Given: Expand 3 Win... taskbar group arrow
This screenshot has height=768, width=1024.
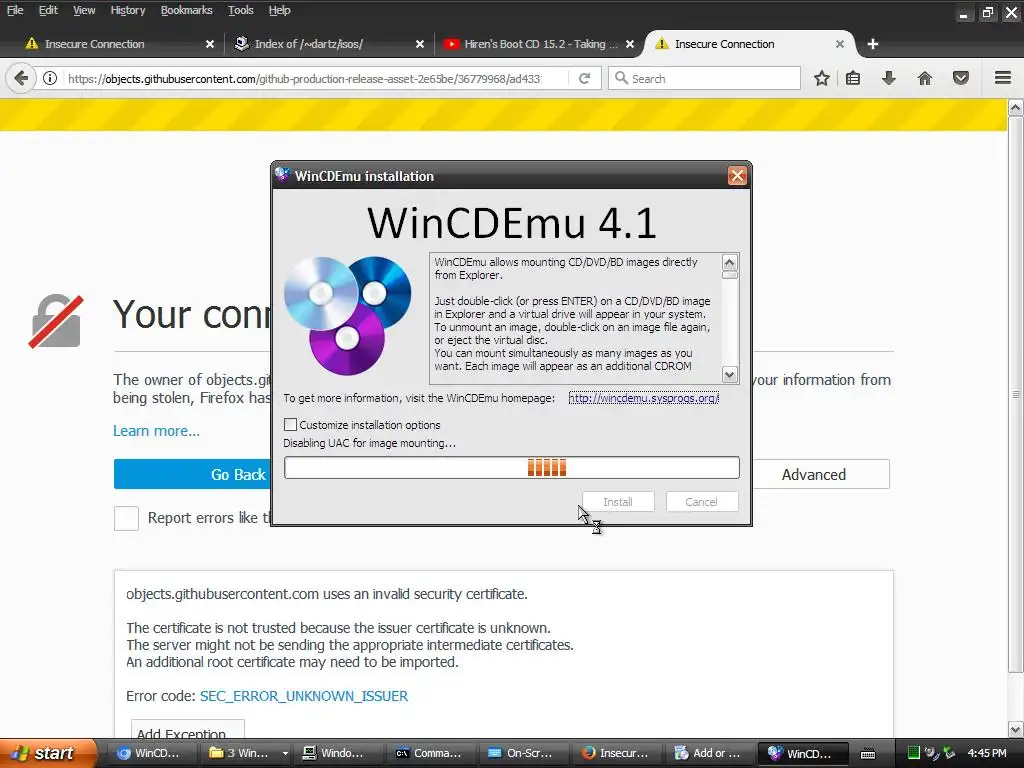Looking at the screenshot, I should tap(285, 753).
